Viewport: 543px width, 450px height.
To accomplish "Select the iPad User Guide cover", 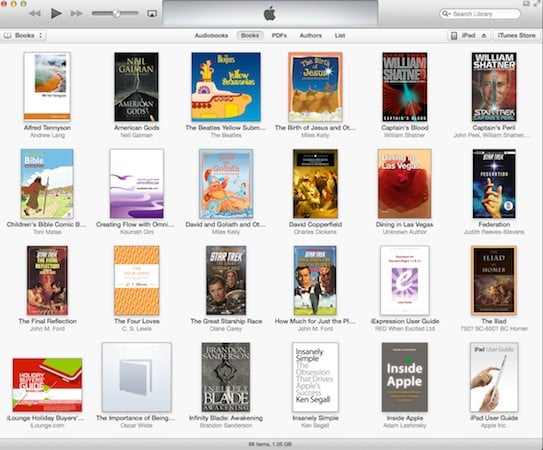I will [494, 377].
